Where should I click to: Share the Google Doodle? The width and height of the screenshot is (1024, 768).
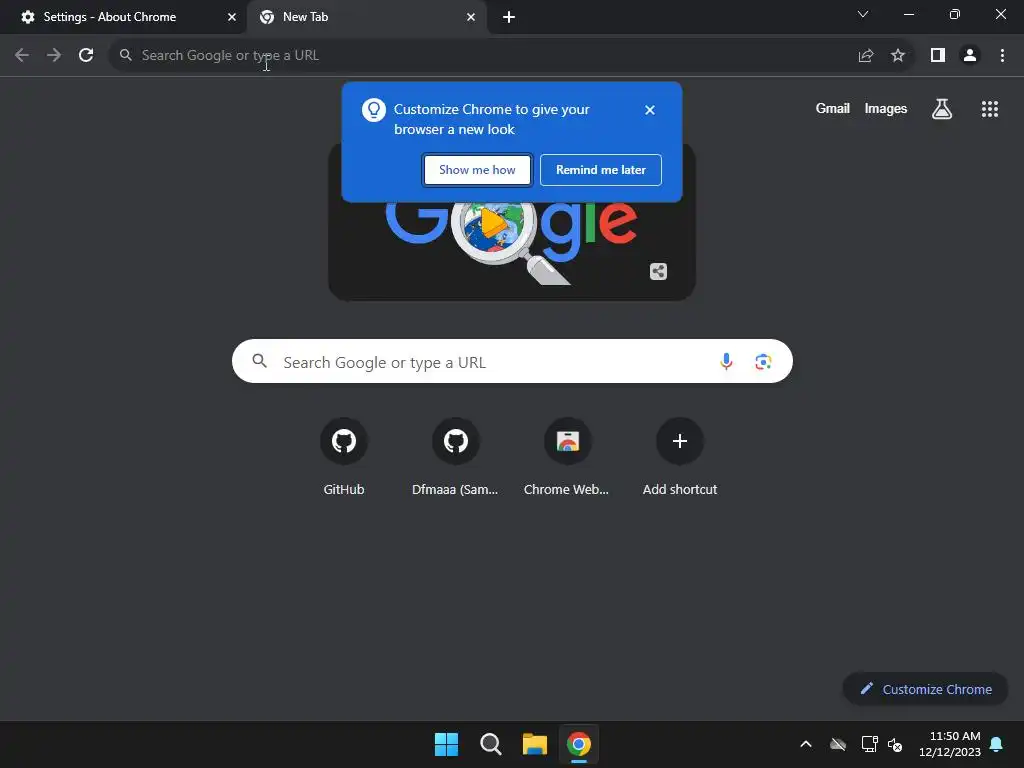658,271
